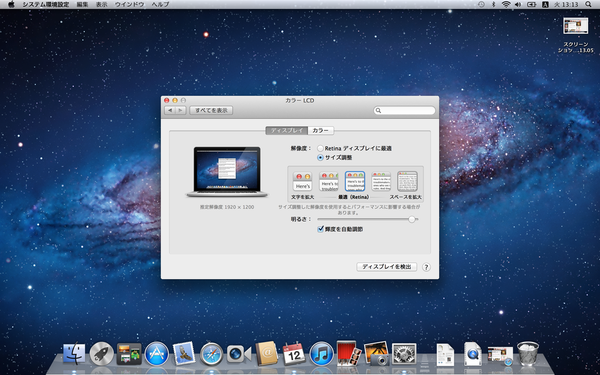Choose the '最適 (Retina)' scaling thumbnail
The image size is (600, 375).
pos(355,181)
